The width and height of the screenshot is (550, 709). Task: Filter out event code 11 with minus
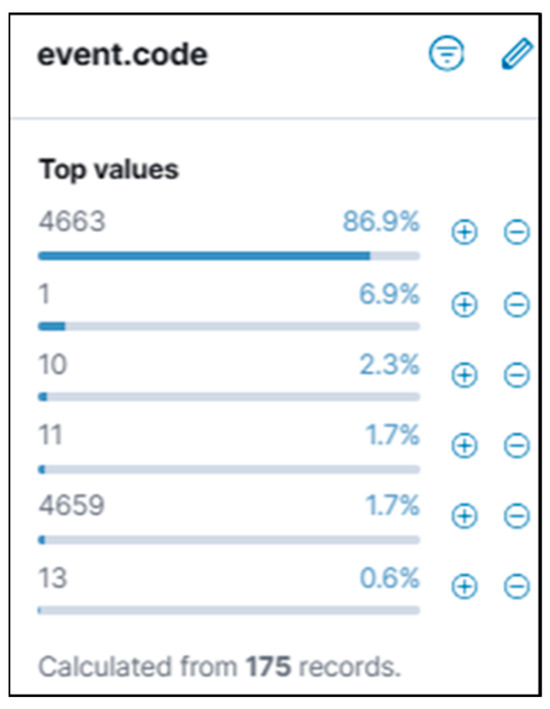[x=517, y=446]
